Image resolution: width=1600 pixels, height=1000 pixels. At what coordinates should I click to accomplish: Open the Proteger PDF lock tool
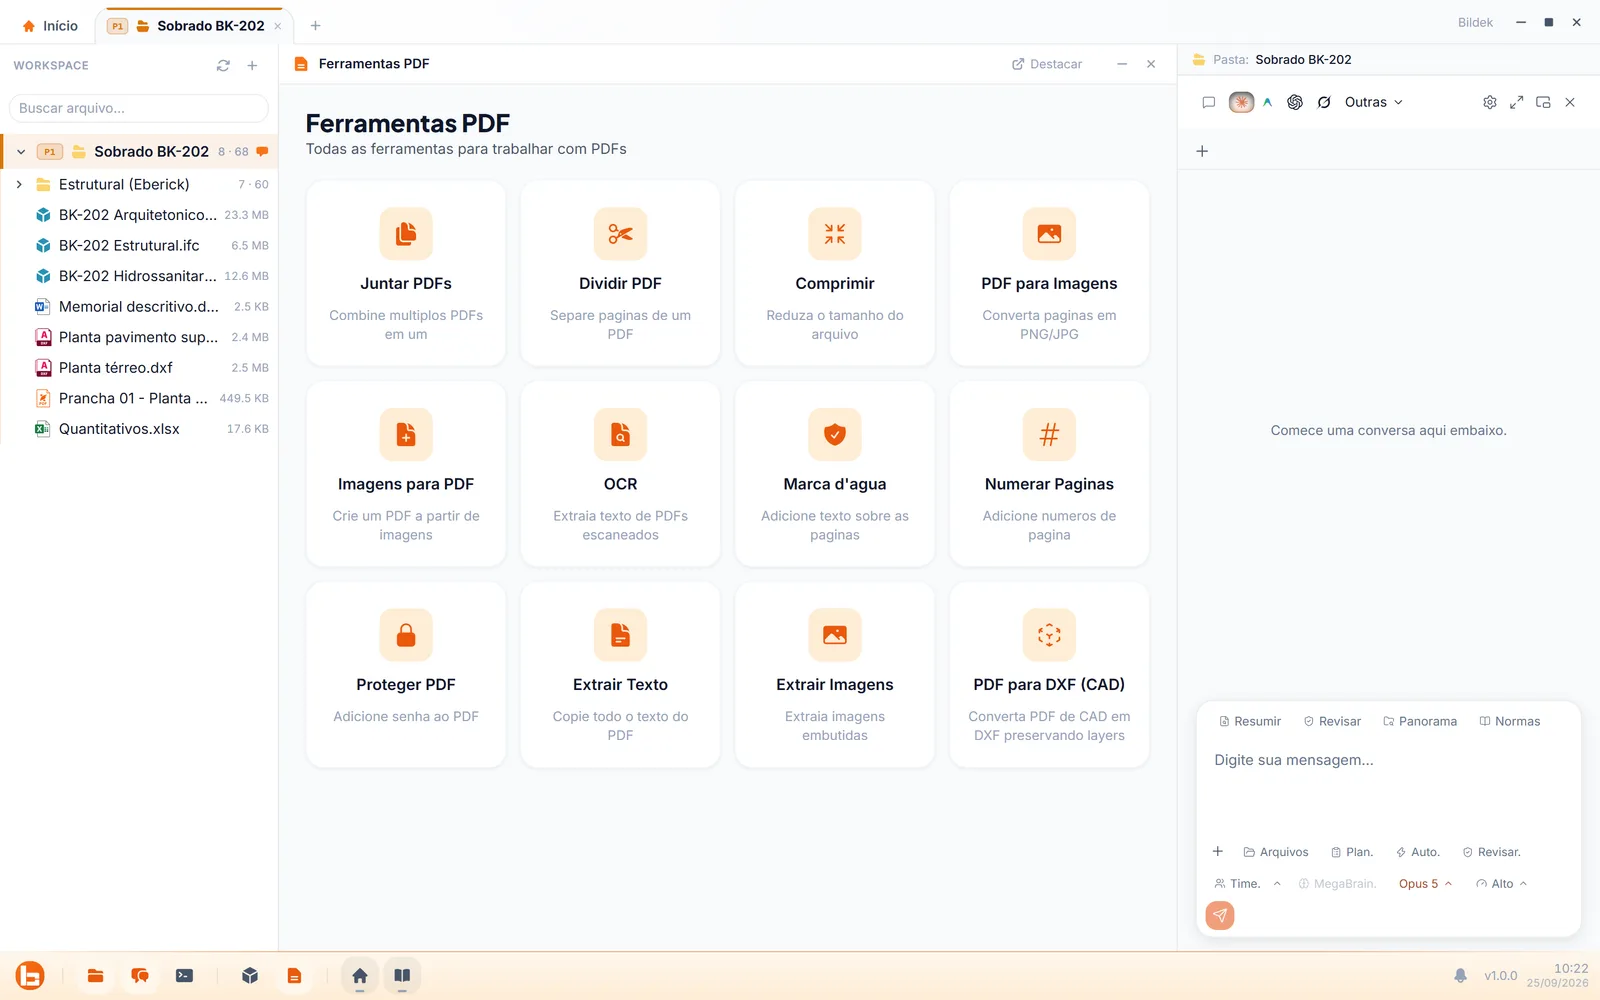pyautogui.click(x=406, y=675)
